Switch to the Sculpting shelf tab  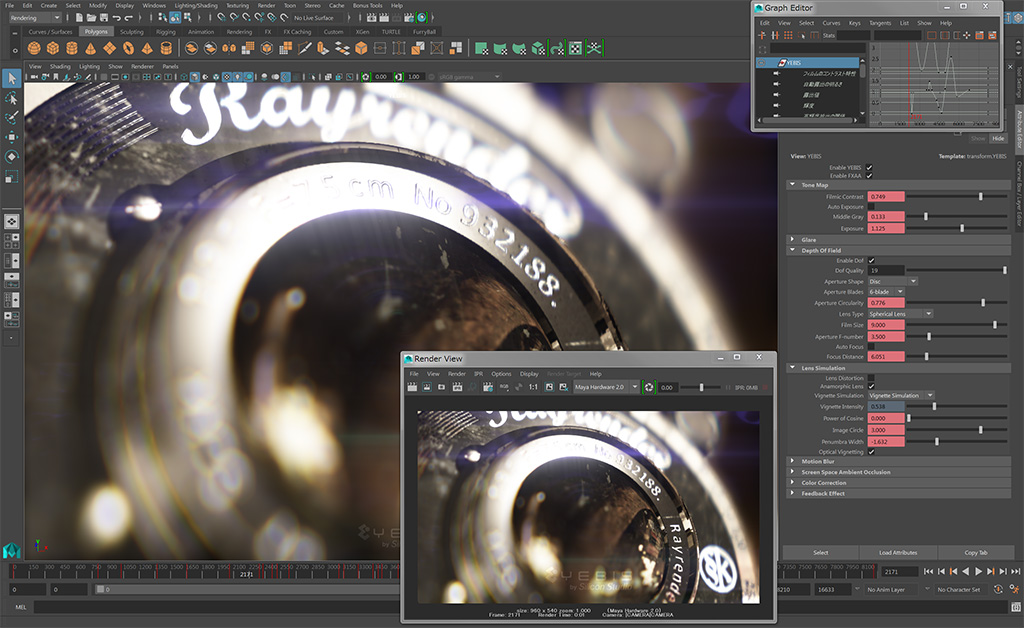coord(132,31)
